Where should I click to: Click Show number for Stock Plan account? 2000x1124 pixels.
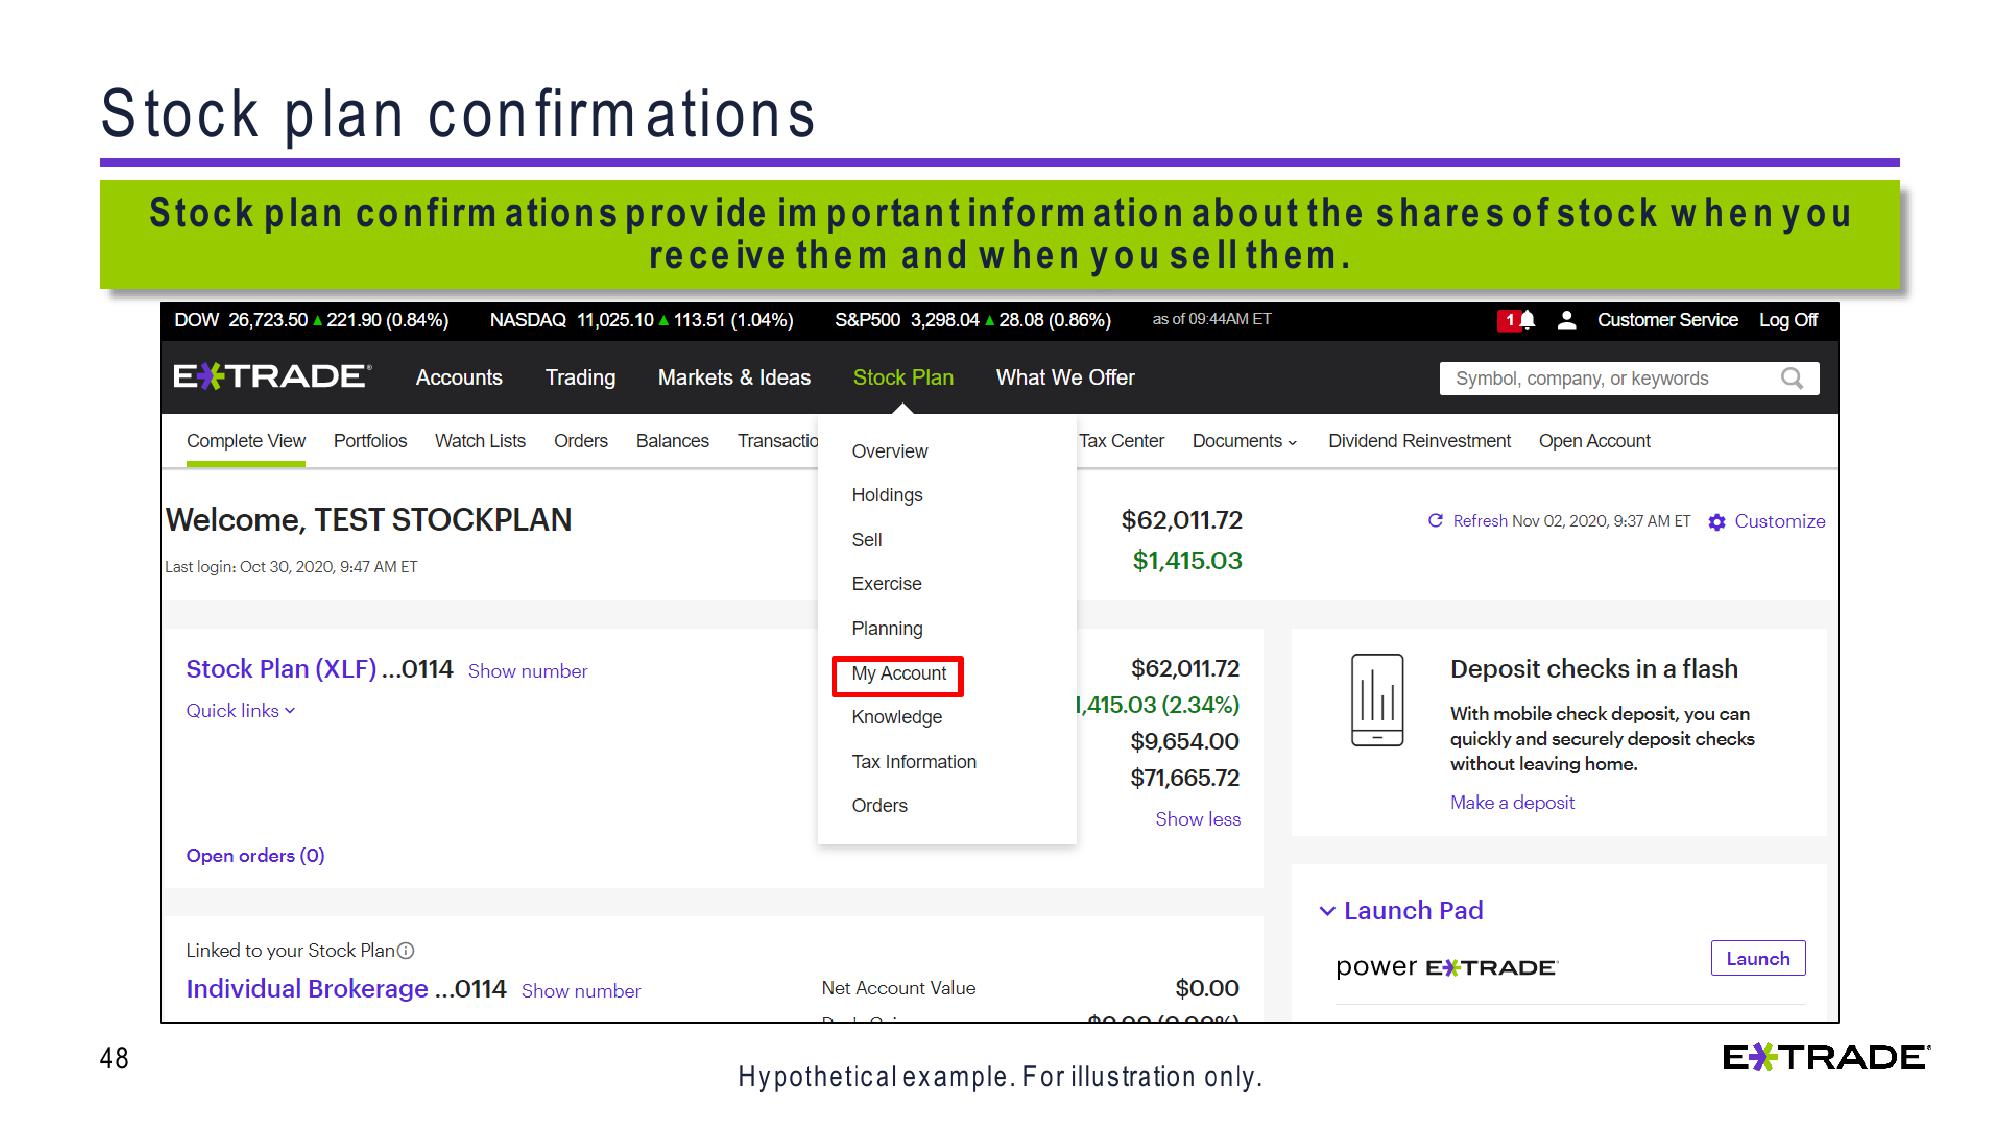tap(527, 671)
